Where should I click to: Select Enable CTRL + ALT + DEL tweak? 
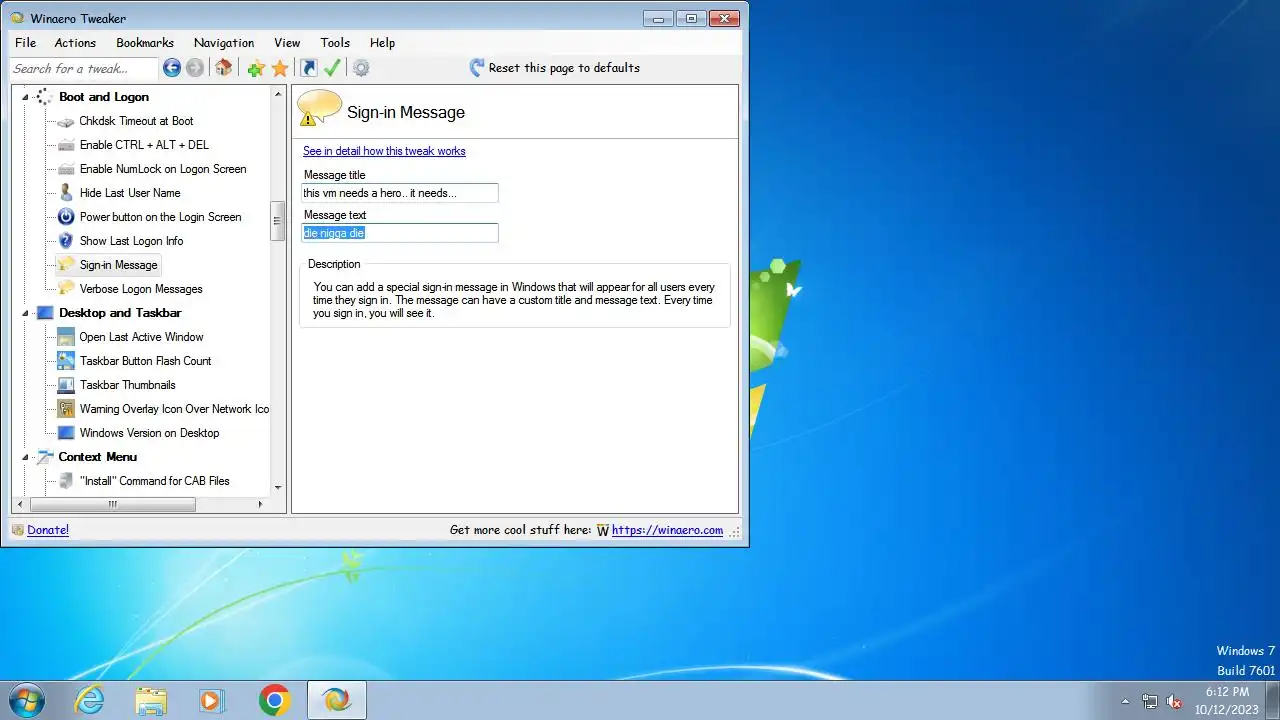click(x=144, y=145)
